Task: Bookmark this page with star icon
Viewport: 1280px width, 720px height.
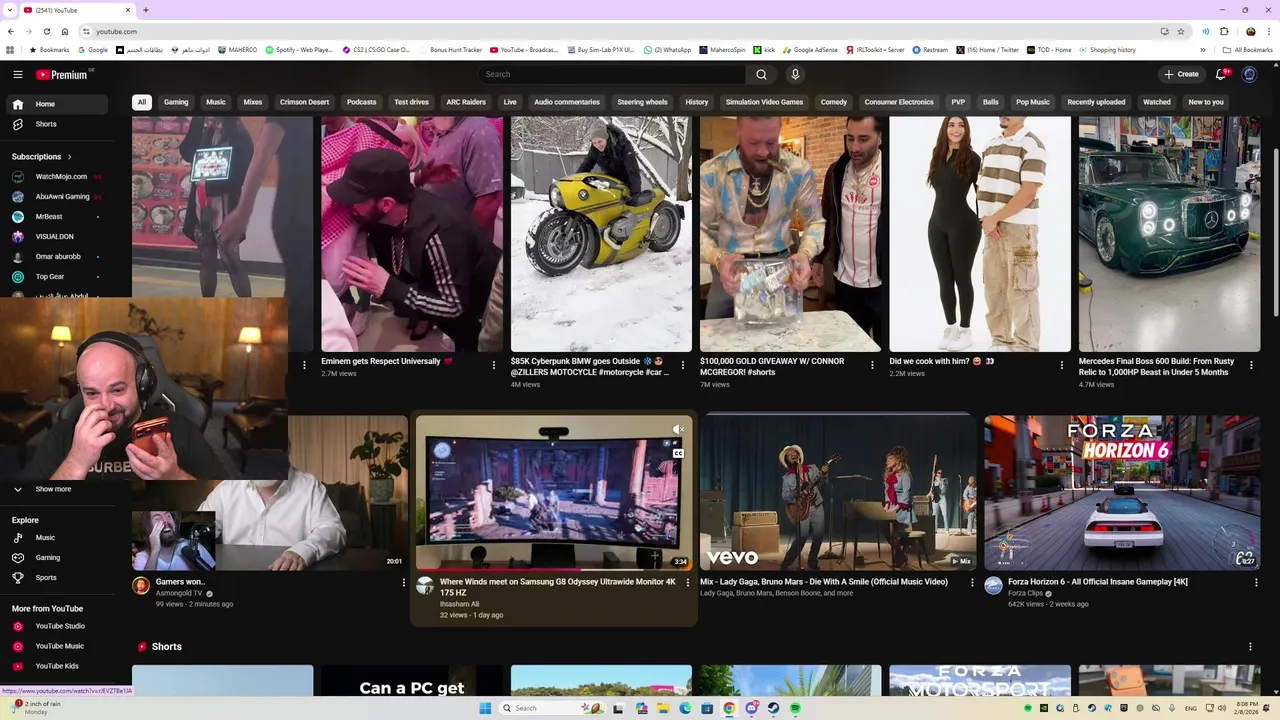Action: (1181, 31)
